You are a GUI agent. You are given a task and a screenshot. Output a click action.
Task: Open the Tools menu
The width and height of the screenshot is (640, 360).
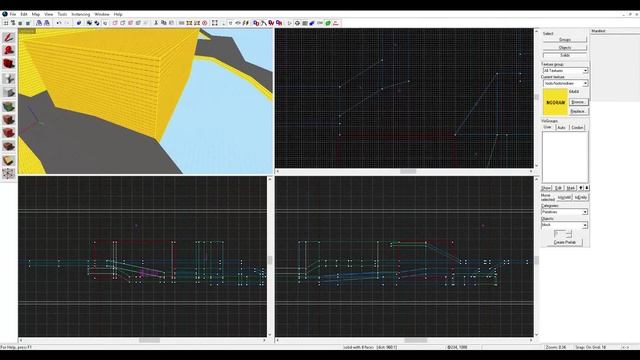tap(62, 14)
